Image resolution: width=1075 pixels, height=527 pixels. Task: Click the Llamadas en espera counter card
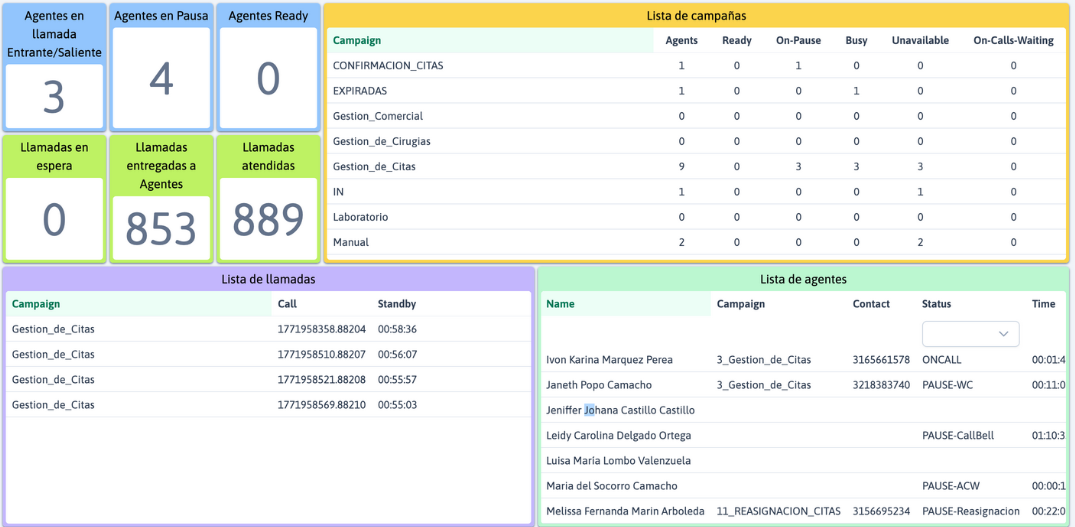(54, 199)
